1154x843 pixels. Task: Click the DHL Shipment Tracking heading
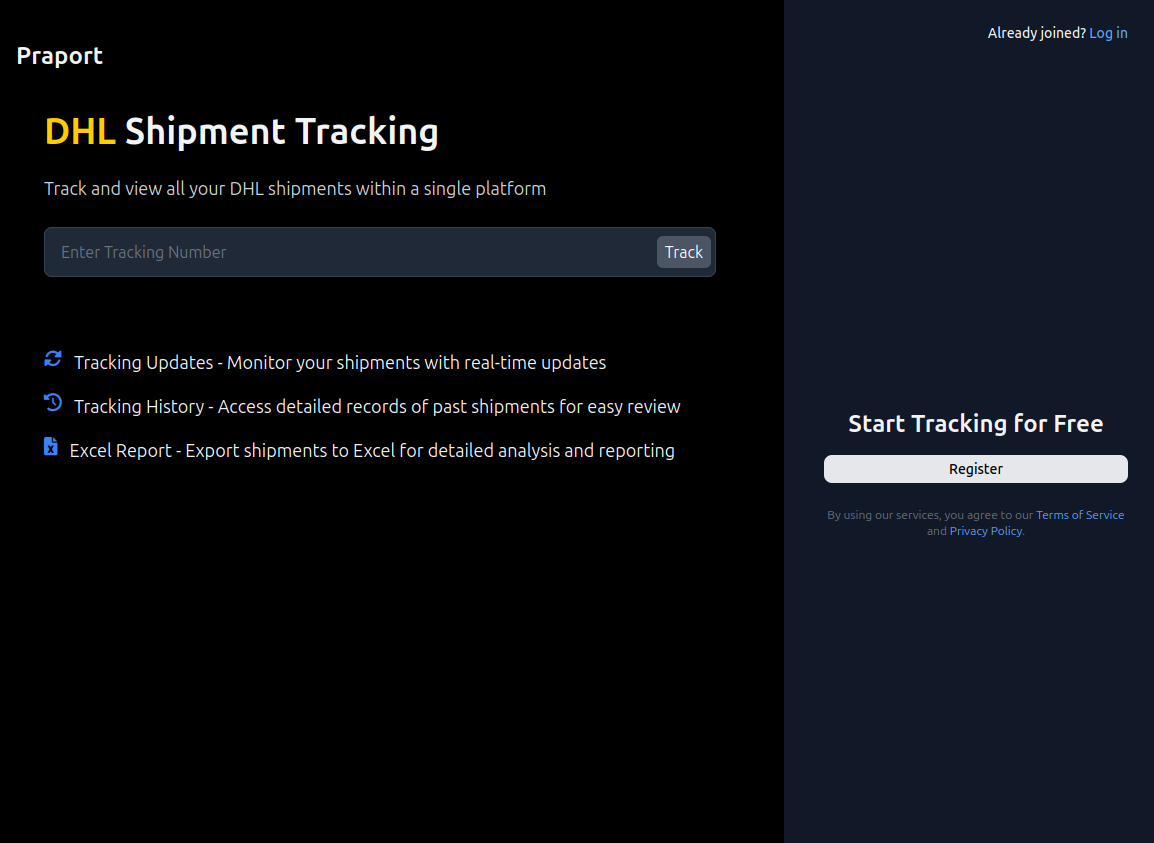pyautogui.click(x=242, y=131)
